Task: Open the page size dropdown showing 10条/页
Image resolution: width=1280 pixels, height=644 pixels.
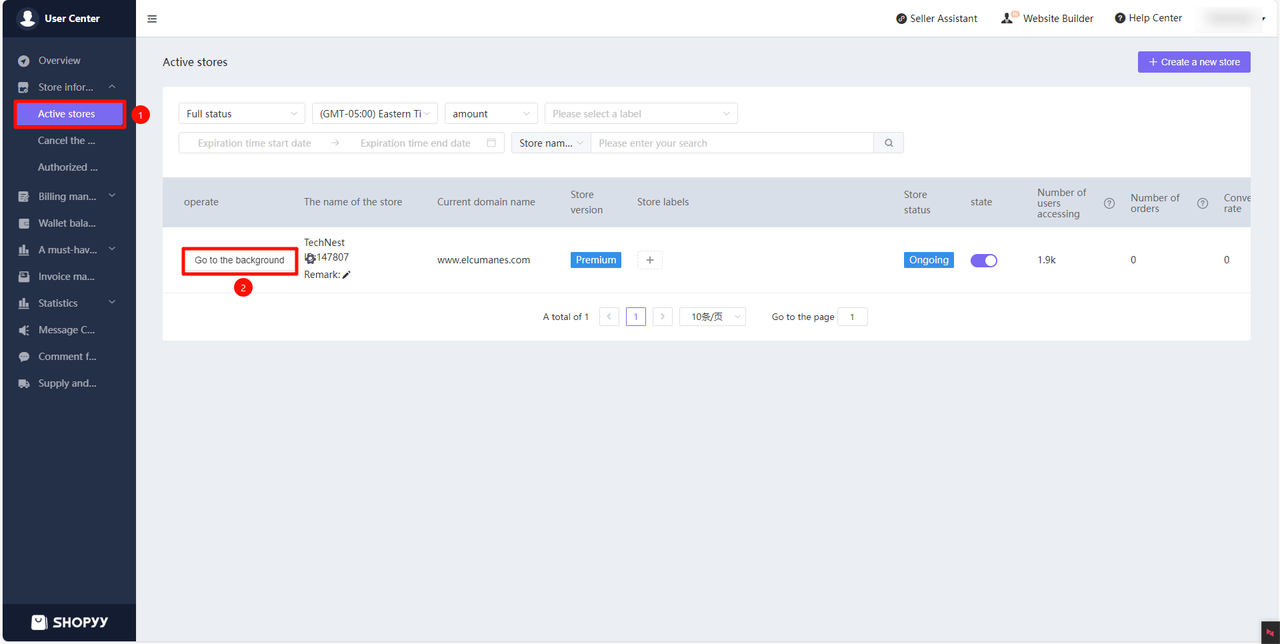Action: tap(712, 316)
